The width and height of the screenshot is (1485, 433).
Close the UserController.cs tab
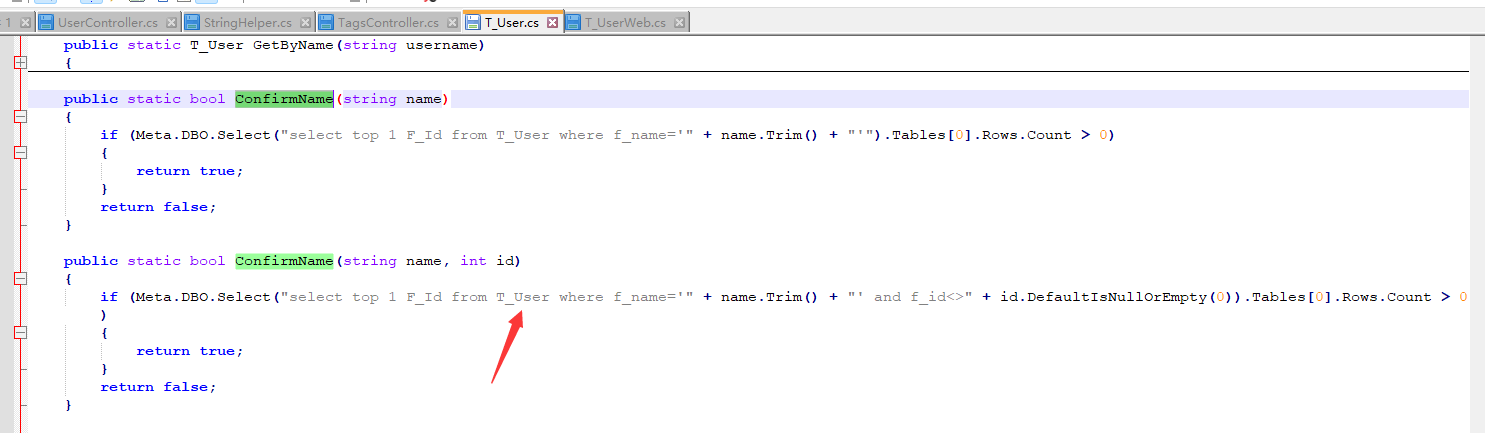[x=171, y=22]
